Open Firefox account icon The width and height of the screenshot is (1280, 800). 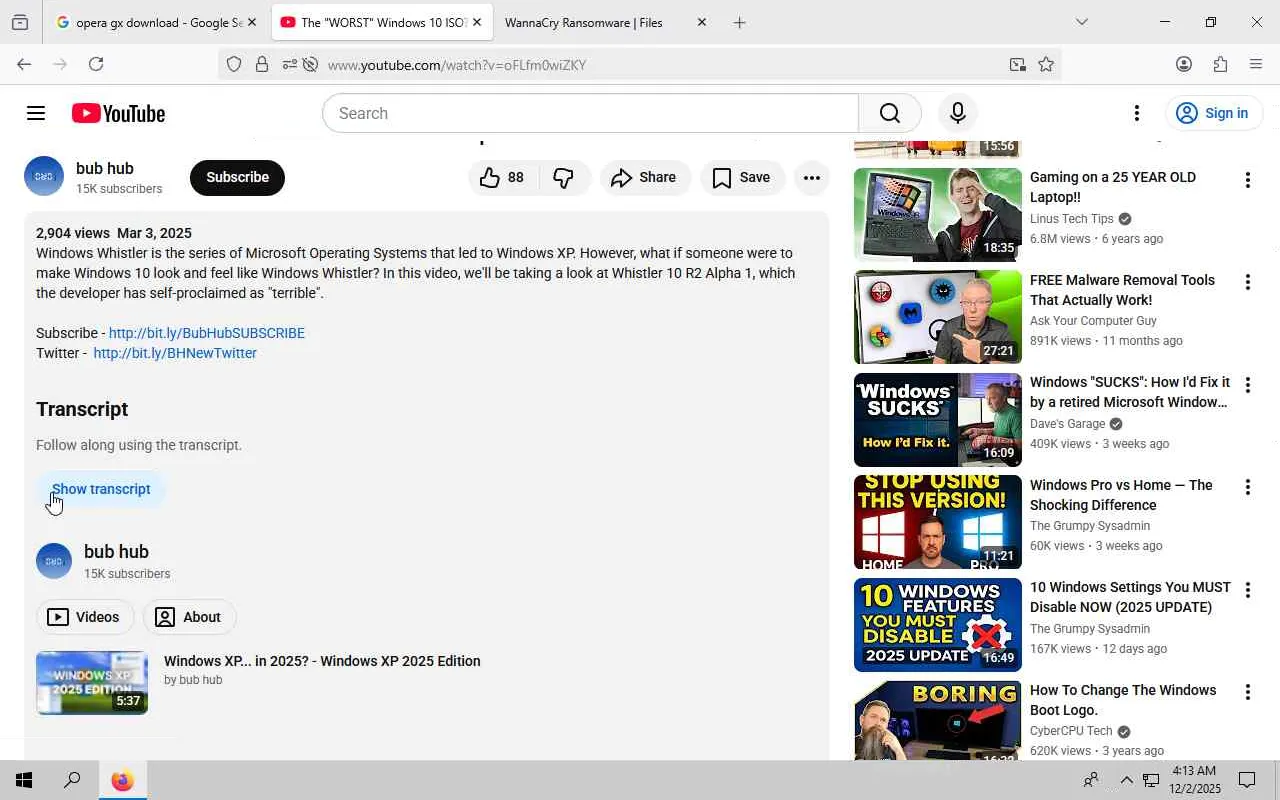(1184, 64)
